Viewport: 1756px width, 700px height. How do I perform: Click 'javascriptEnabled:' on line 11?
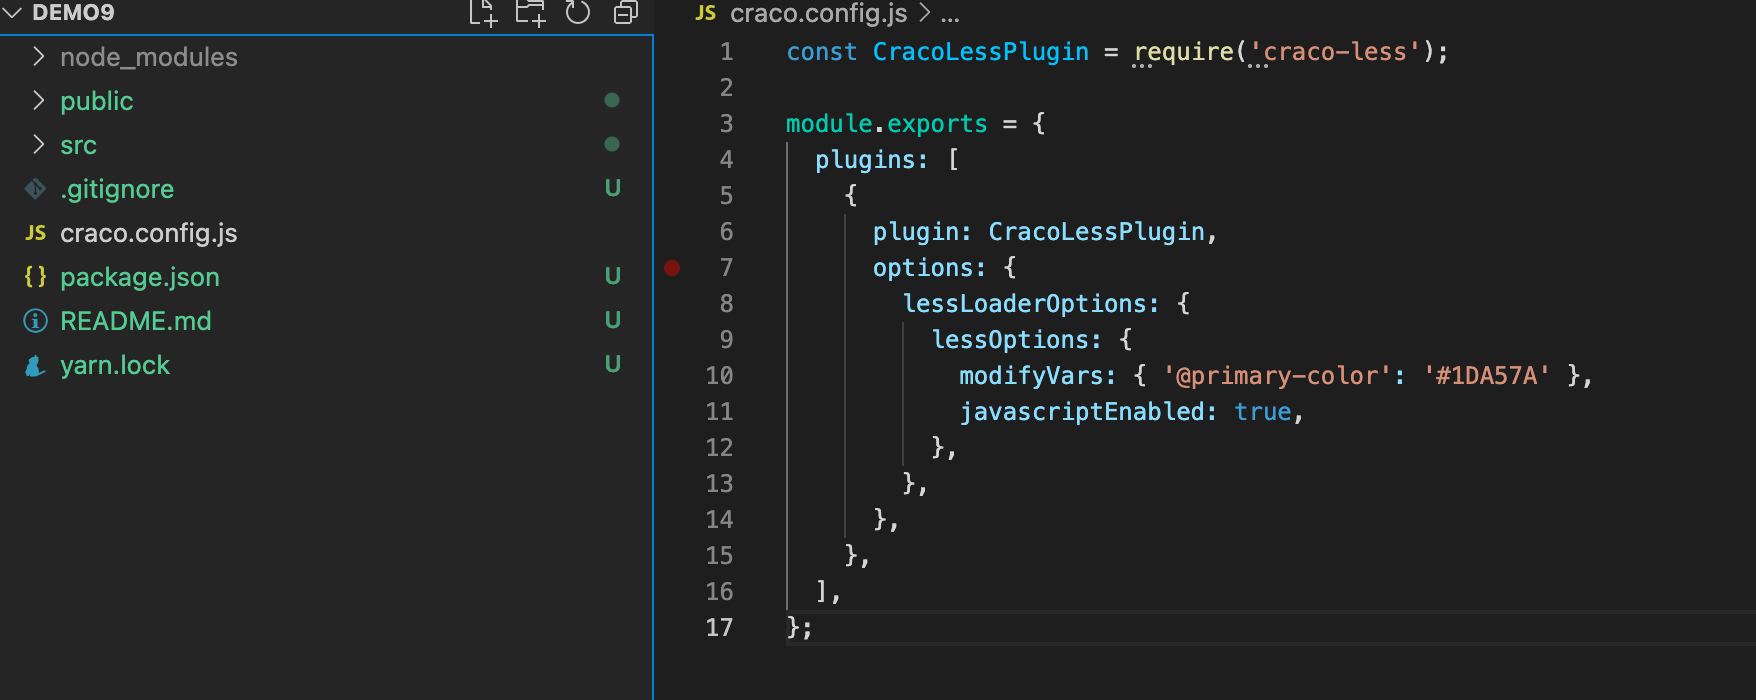(x=1089, y=412)
